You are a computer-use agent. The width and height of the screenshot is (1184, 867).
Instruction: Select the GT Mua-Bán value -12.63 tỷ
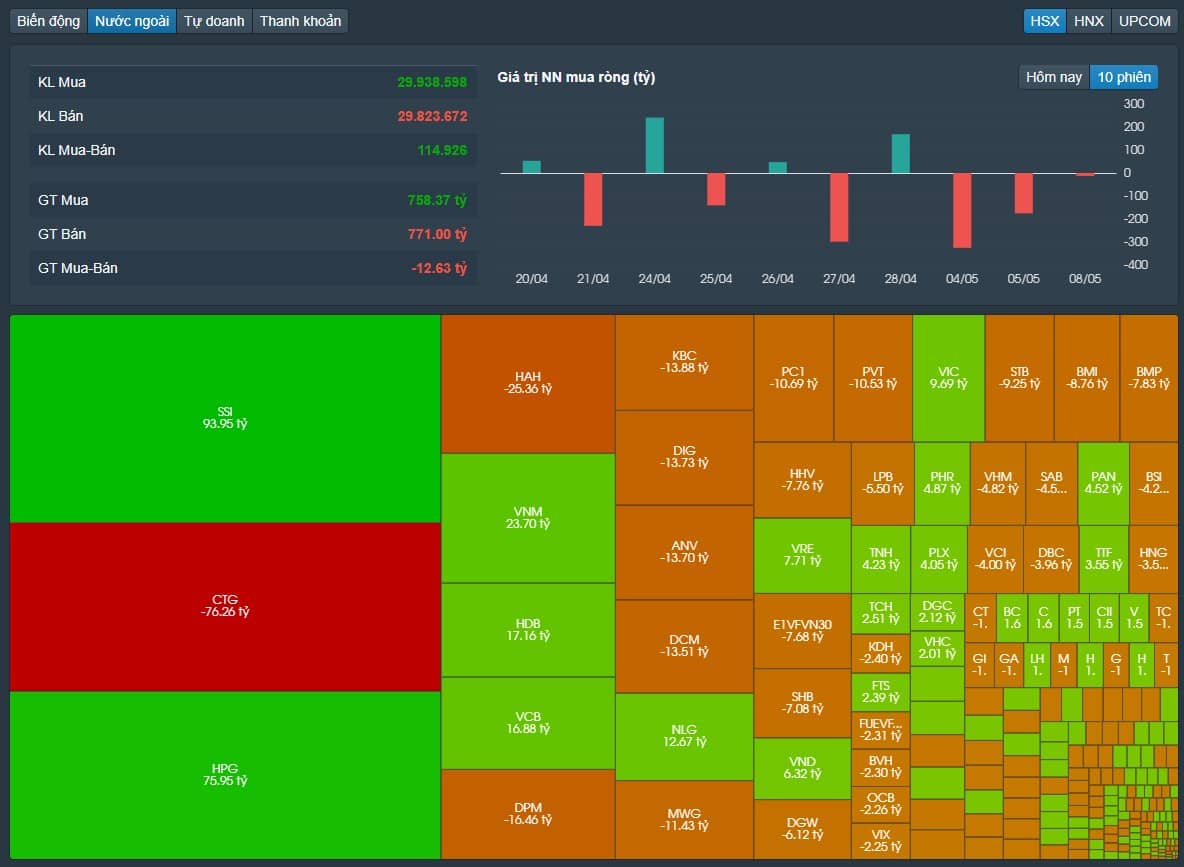coord(439,268)
